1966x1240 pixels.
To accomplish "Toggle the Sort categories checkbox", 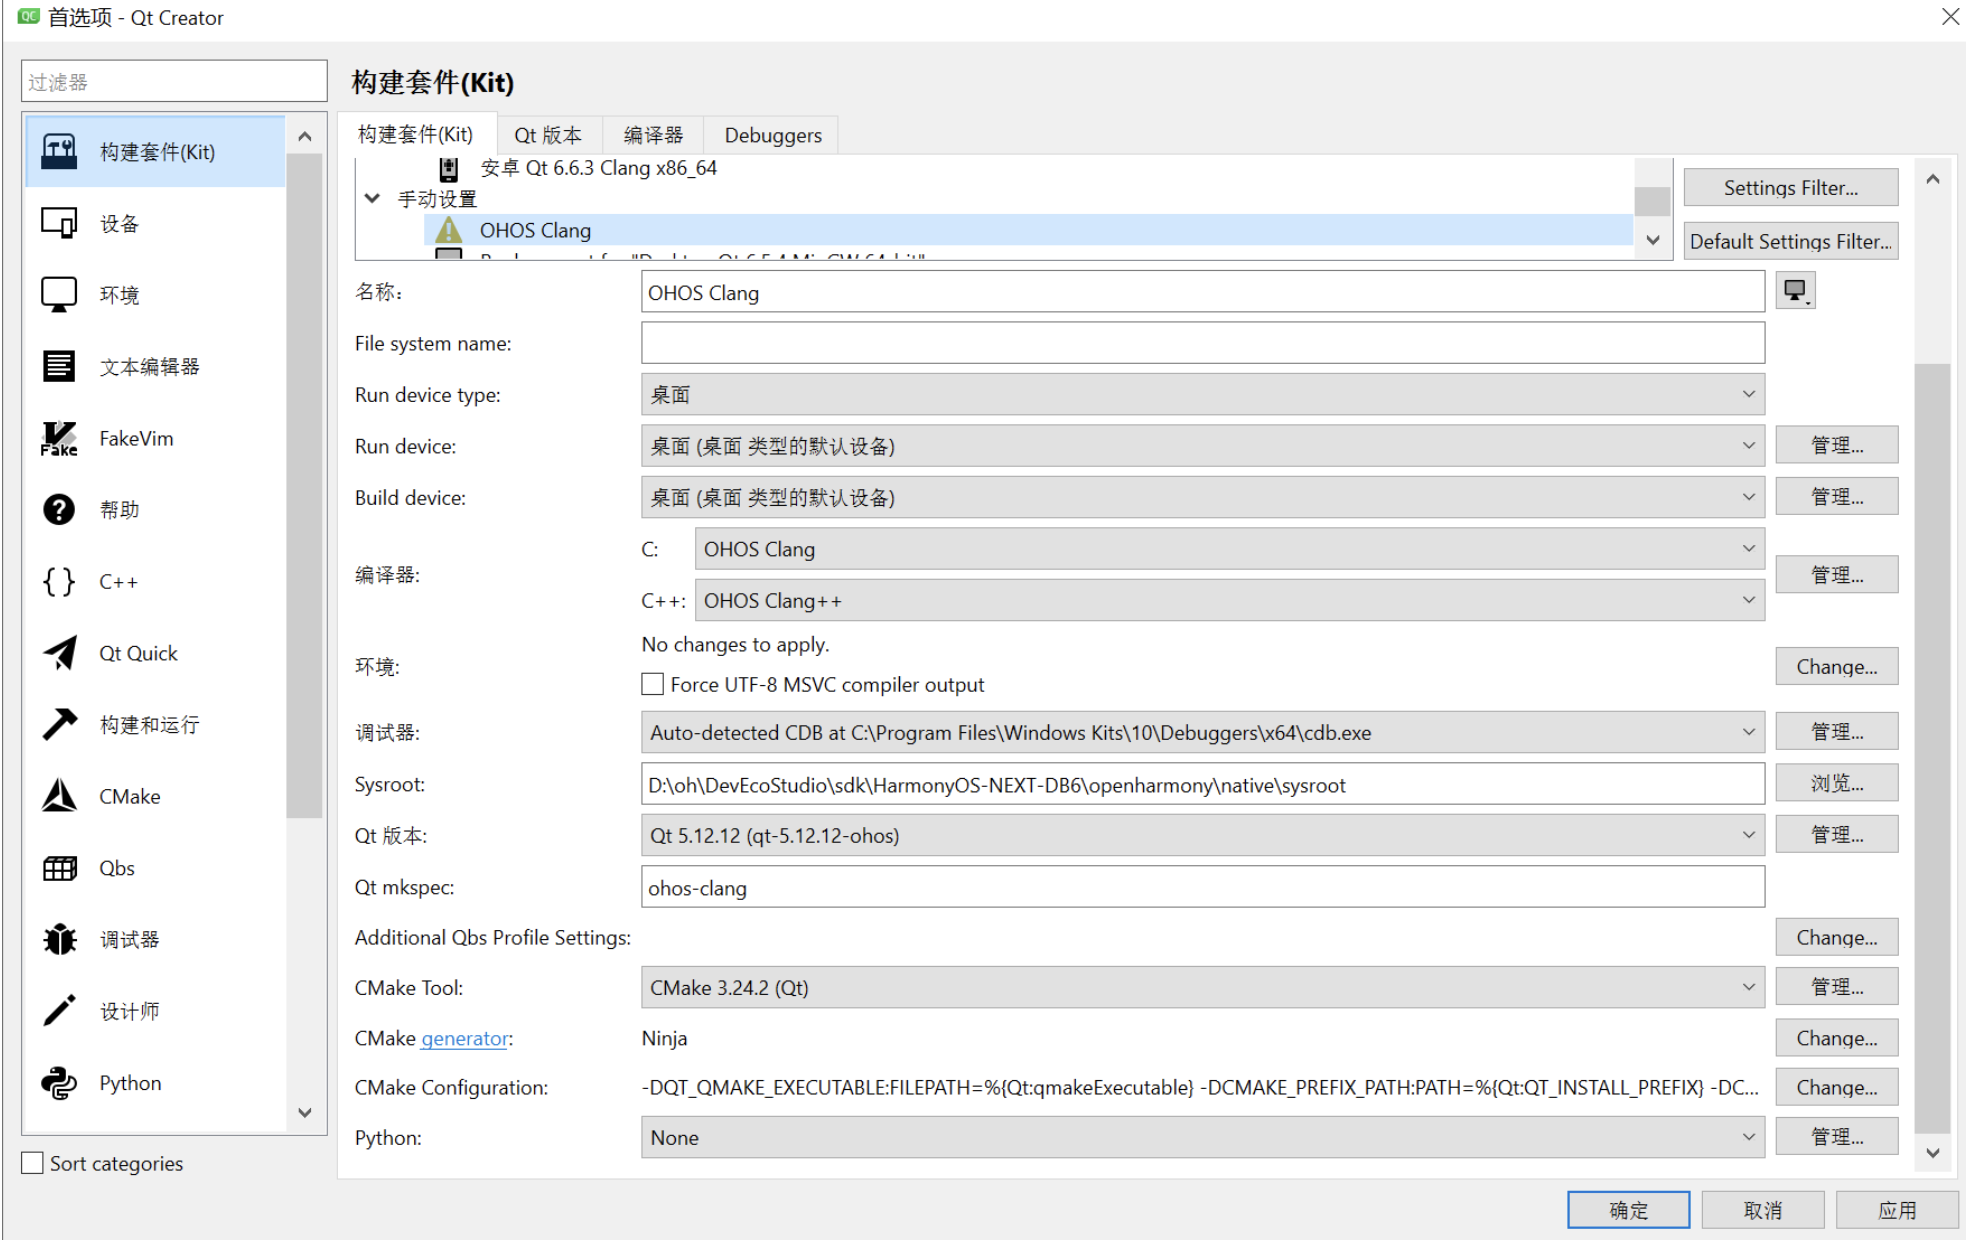I will 33,1163.
